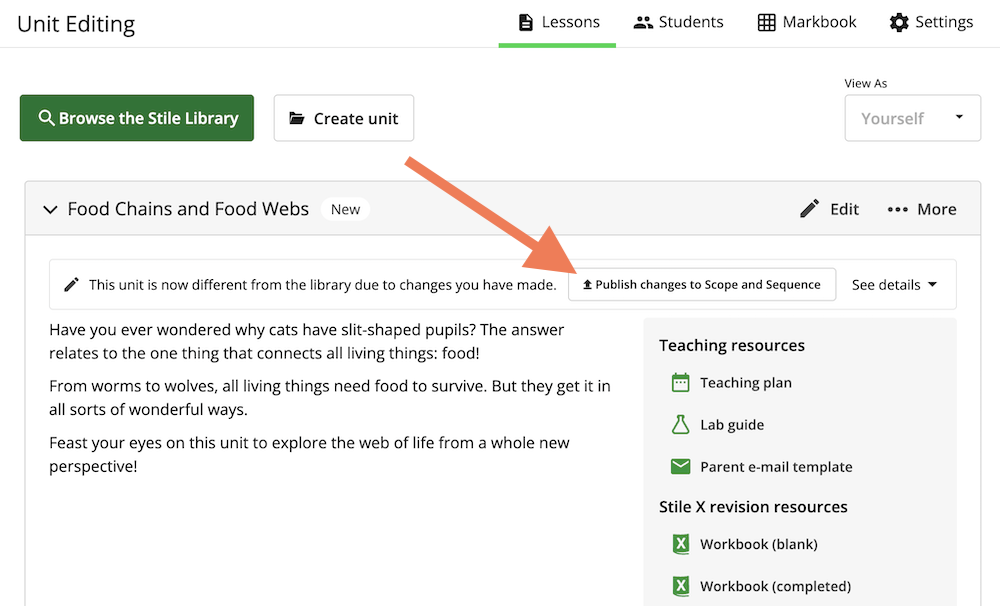This screenshot has width=1000, height=606.
Task: Publish changes to Scope and Sequence
Action: point(701,285)
